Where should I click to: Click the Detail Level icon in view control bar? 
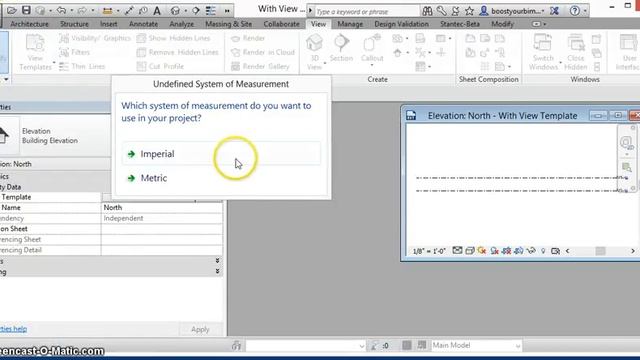pos(457,251)
